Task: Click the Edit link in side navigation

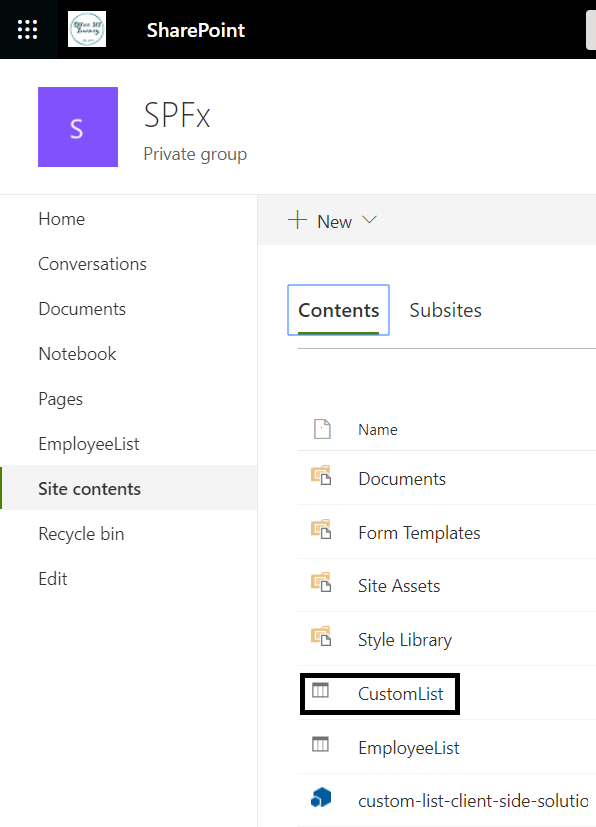Action: [53, 579]
